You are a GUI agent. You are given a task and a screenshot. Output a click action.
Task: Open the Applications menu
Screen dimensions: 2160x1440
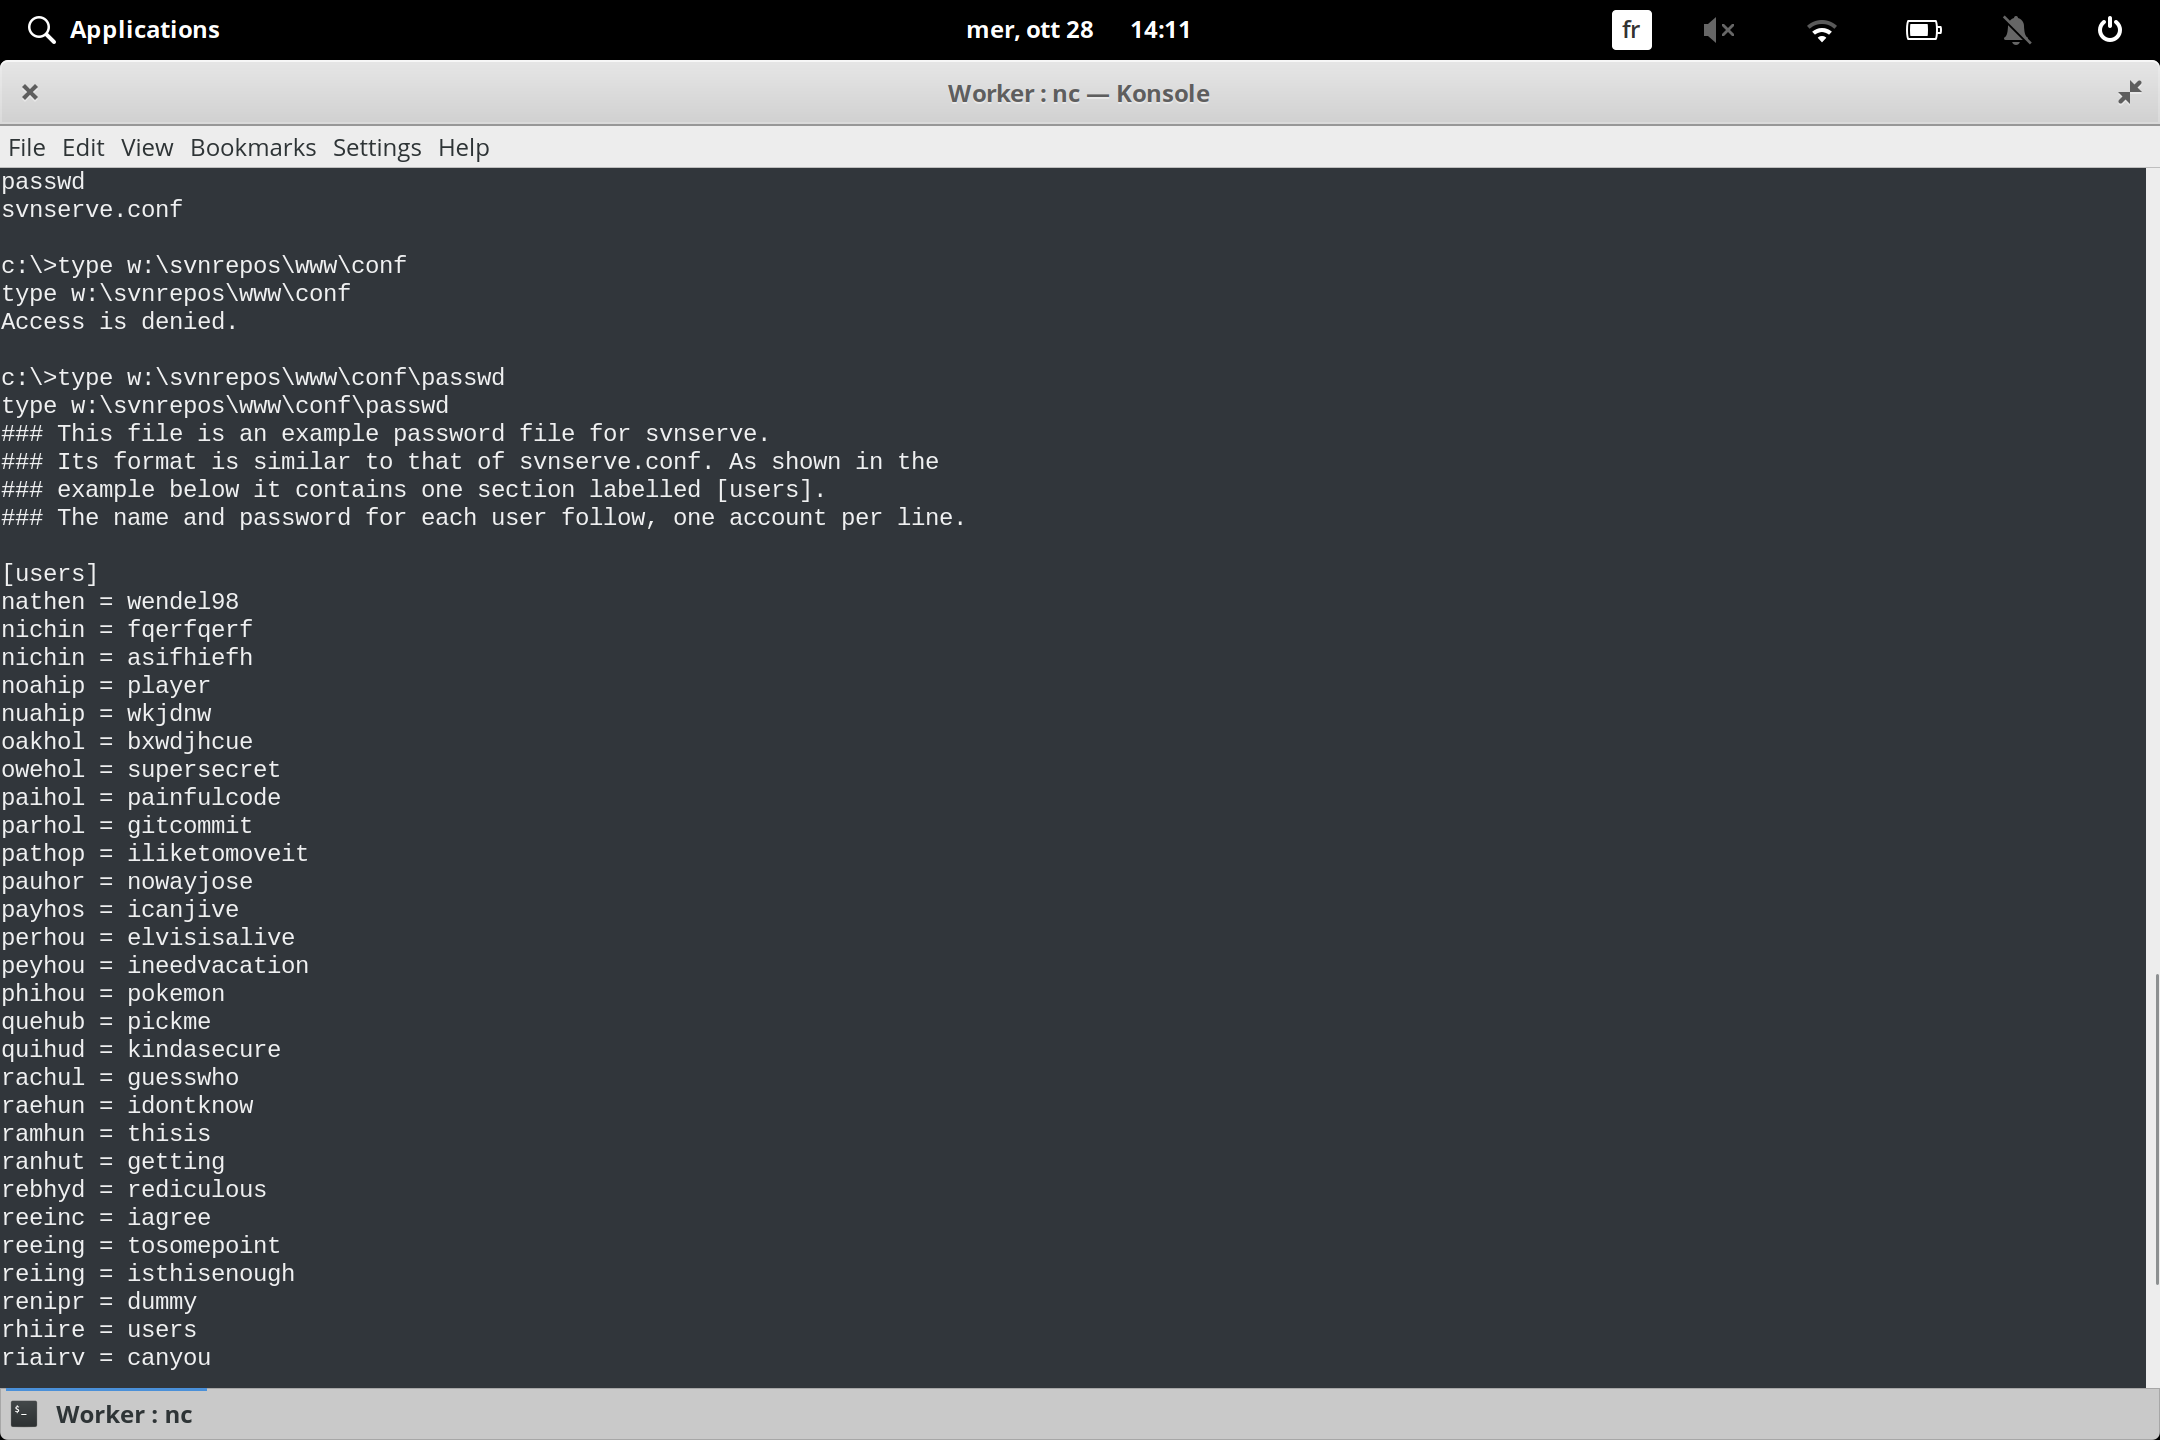click(144, 29)
